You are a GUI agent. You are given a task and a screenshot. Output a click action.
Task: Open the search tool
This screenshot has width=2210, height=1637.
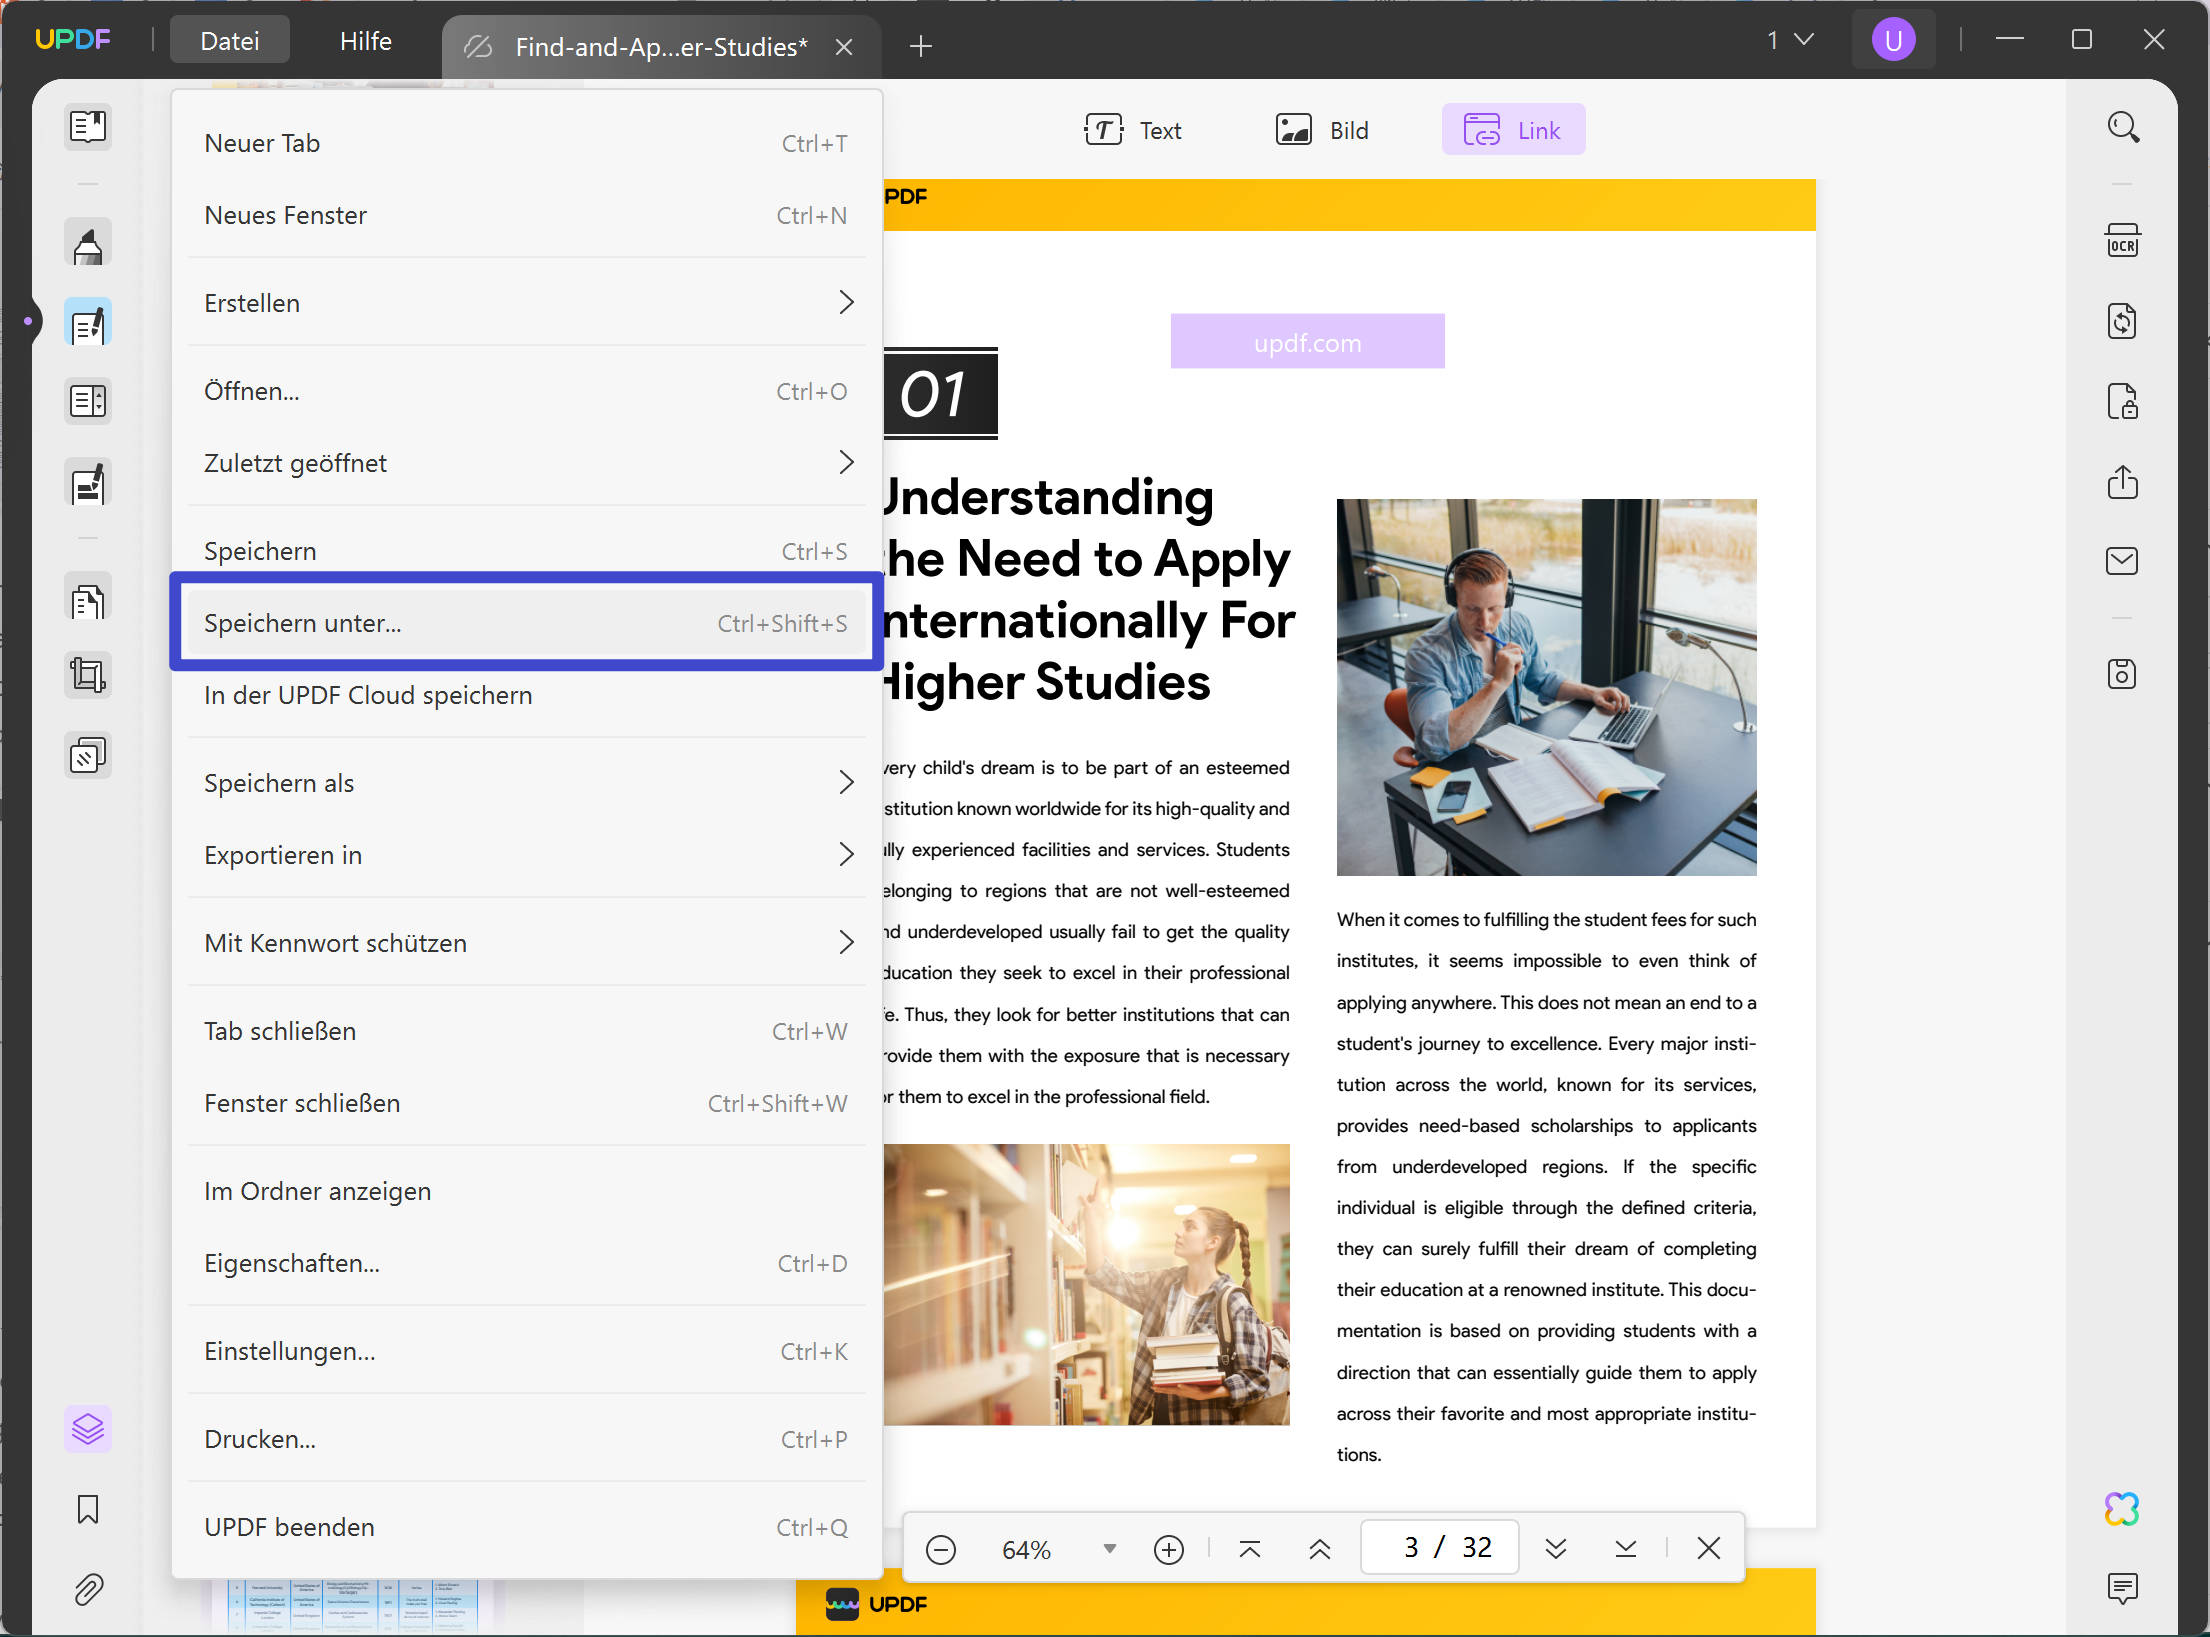tap(2123, 127)
